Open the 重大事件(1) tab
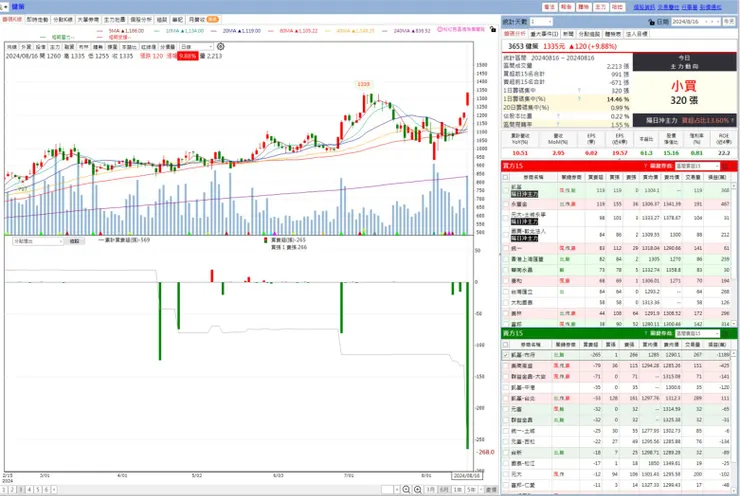The image size is (740, 496). pyautogui.click(x=544, y=34)
